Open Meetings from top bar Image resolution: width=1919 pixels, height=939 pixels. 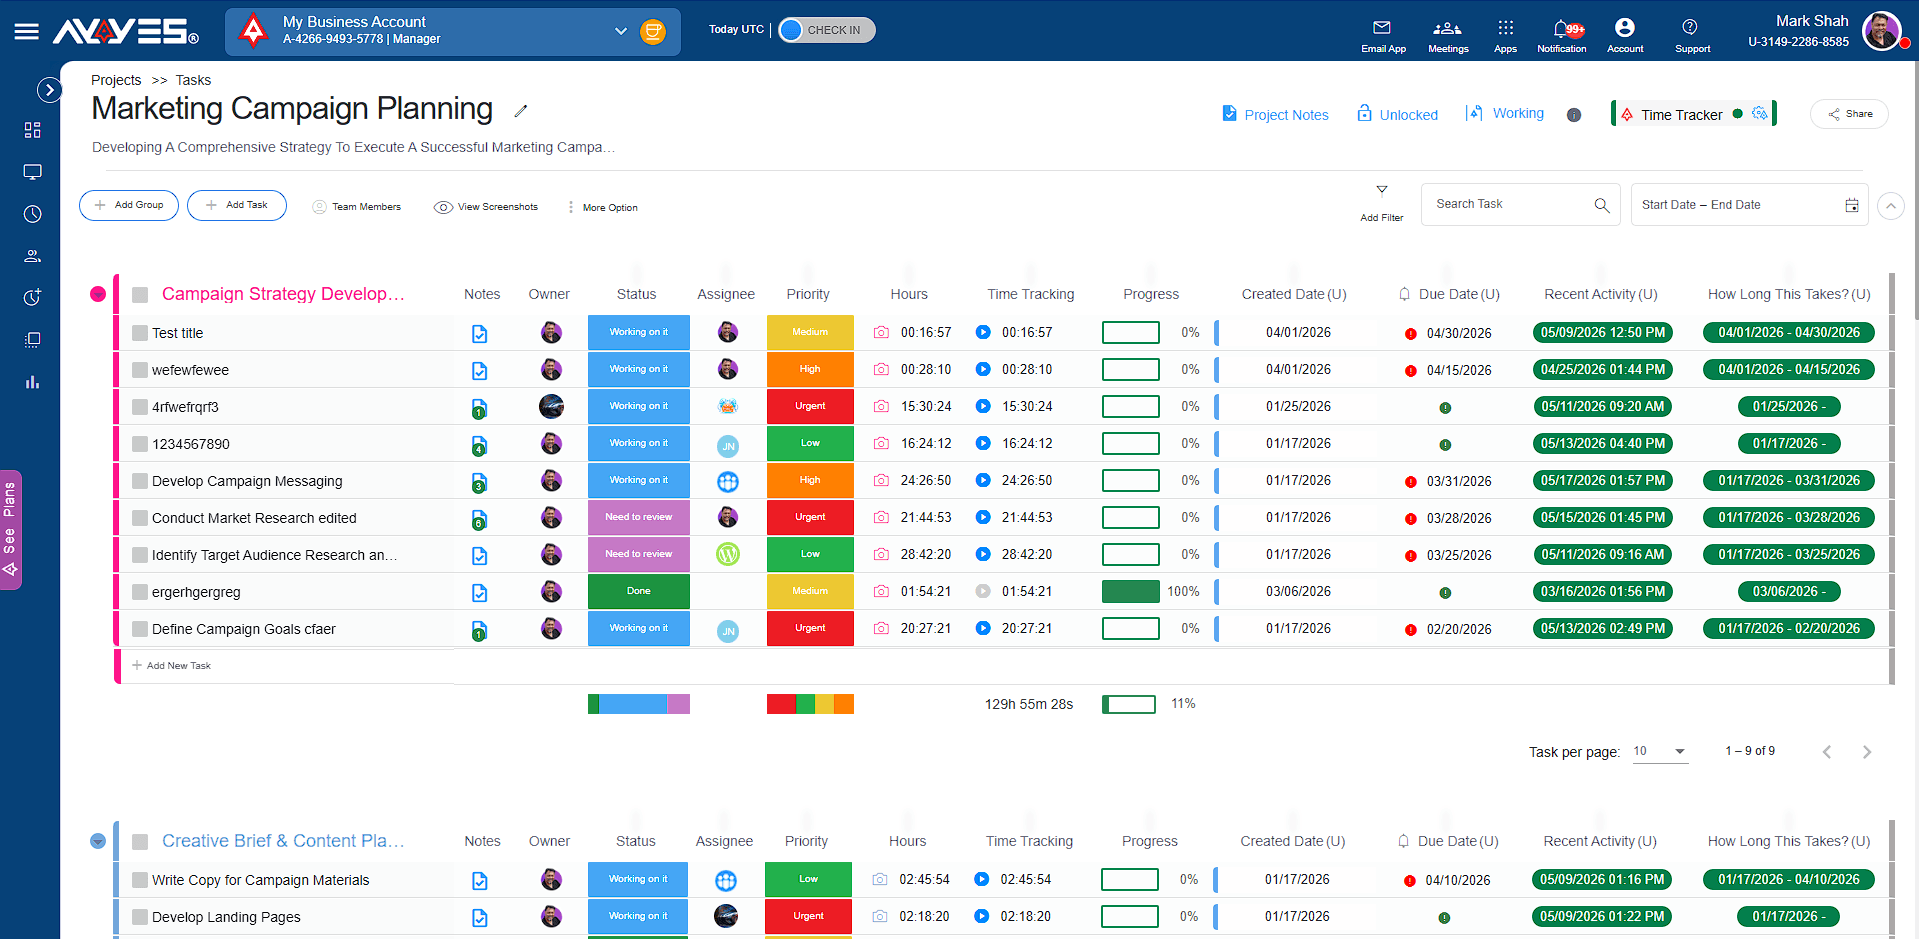1447,34
